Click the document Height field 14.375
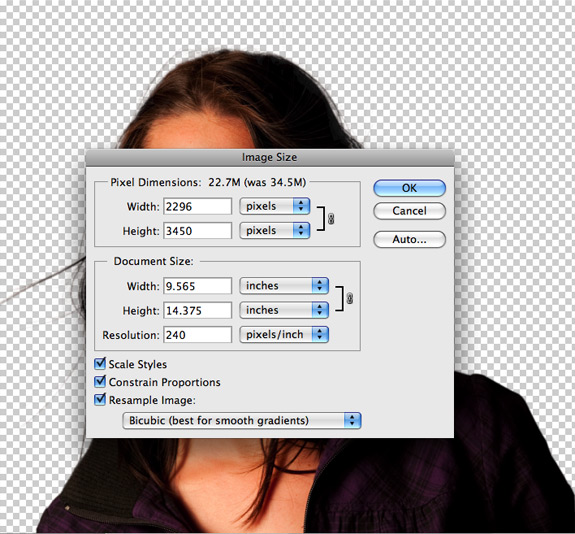The image size is (575, 534). [x=198, y=310]
